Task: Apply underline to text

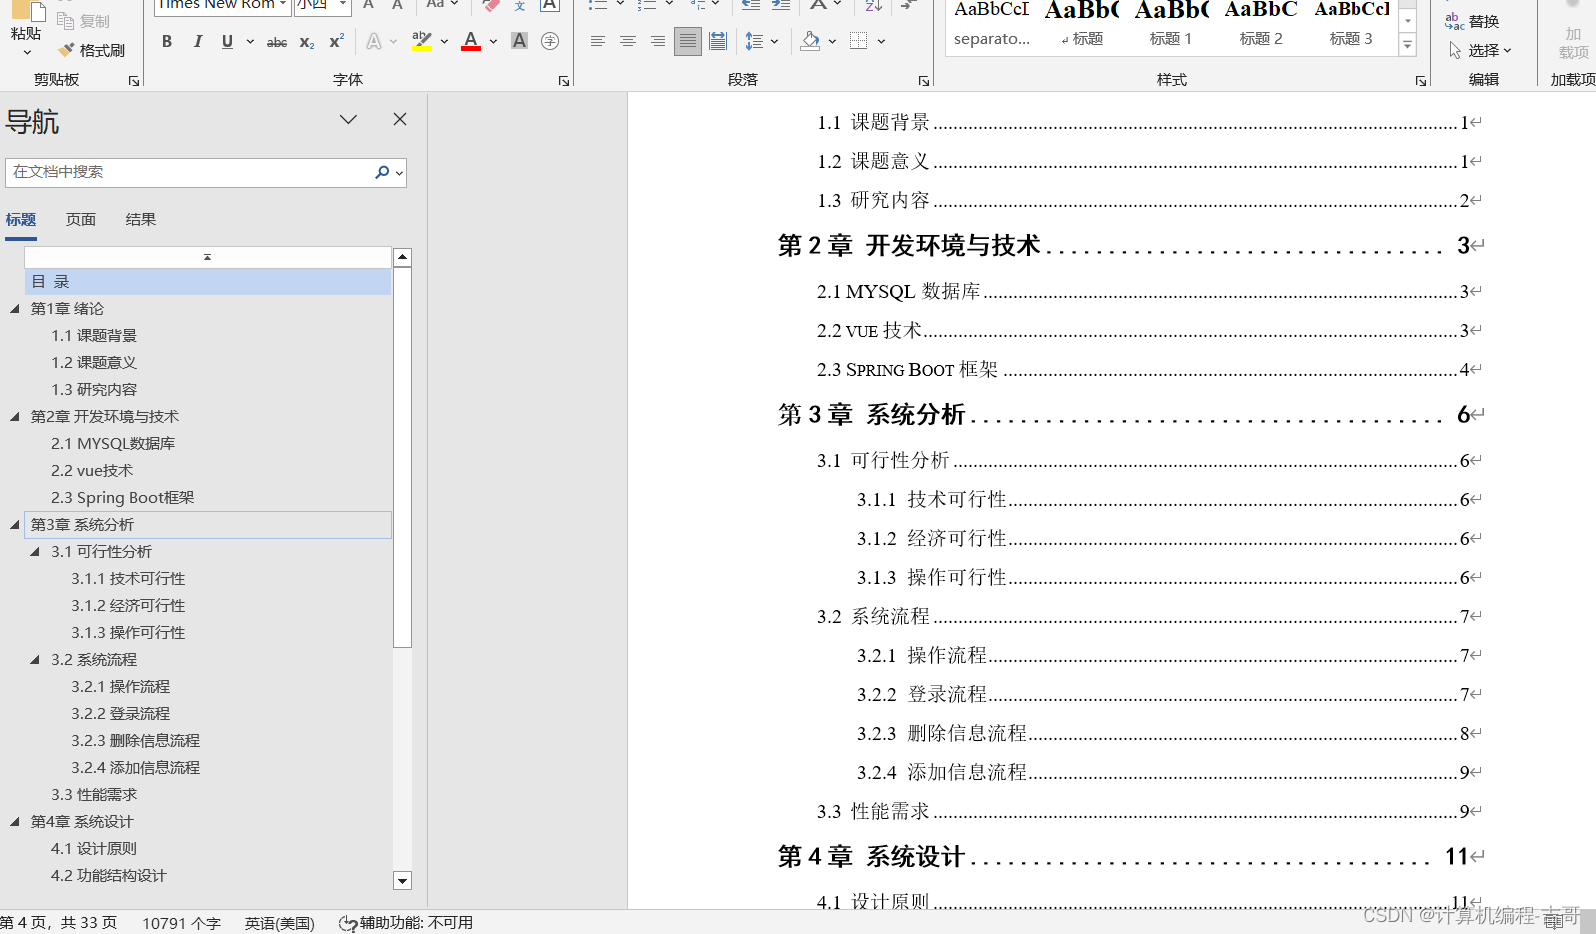Action: tap(227, 41)
